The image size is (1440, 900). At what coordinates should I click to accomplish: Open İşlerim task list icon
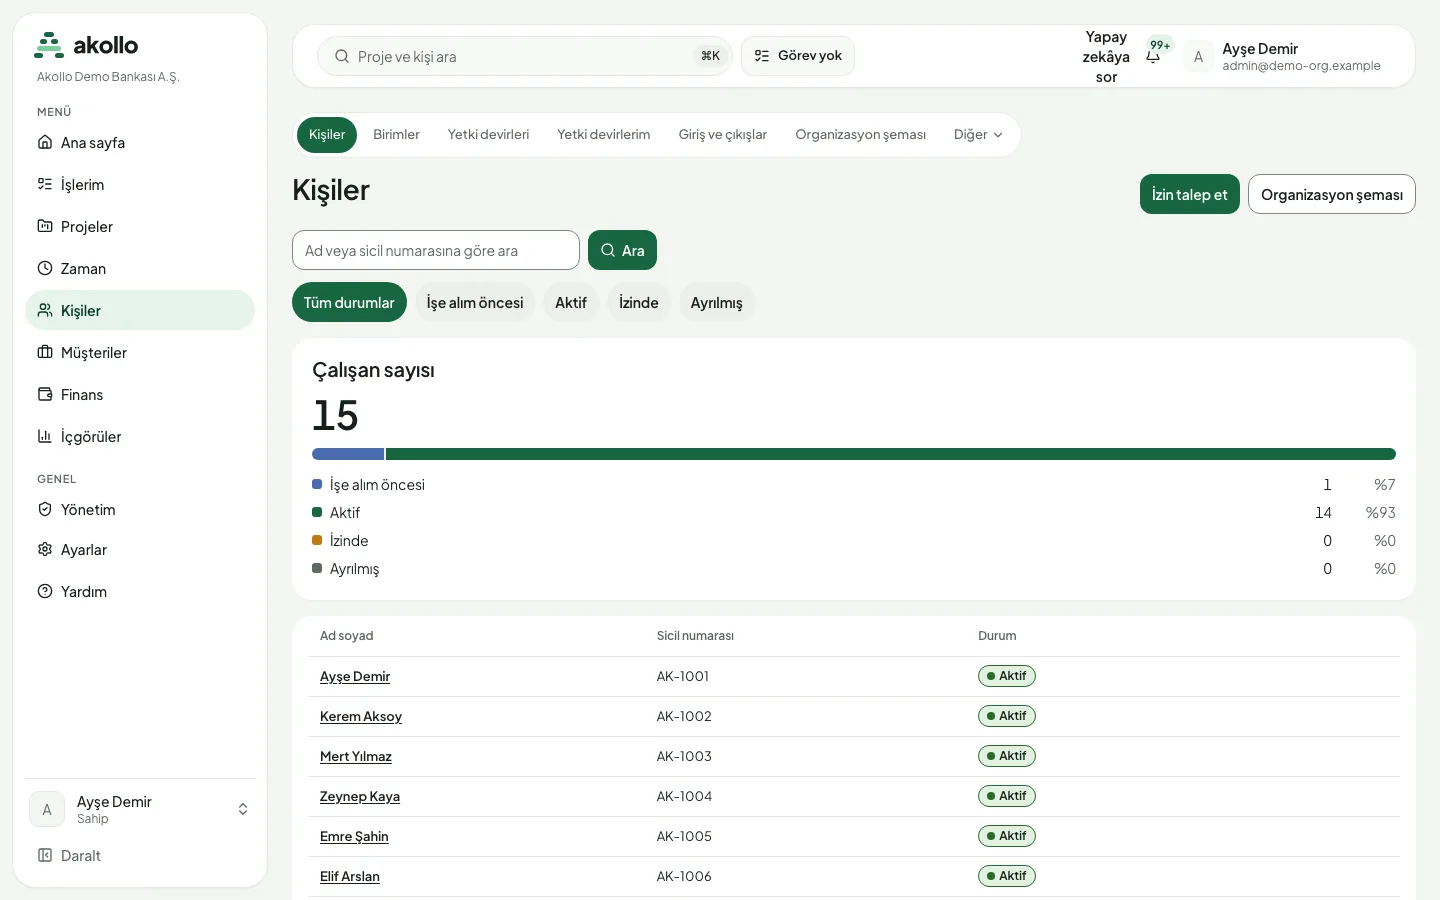coord(45,184)
